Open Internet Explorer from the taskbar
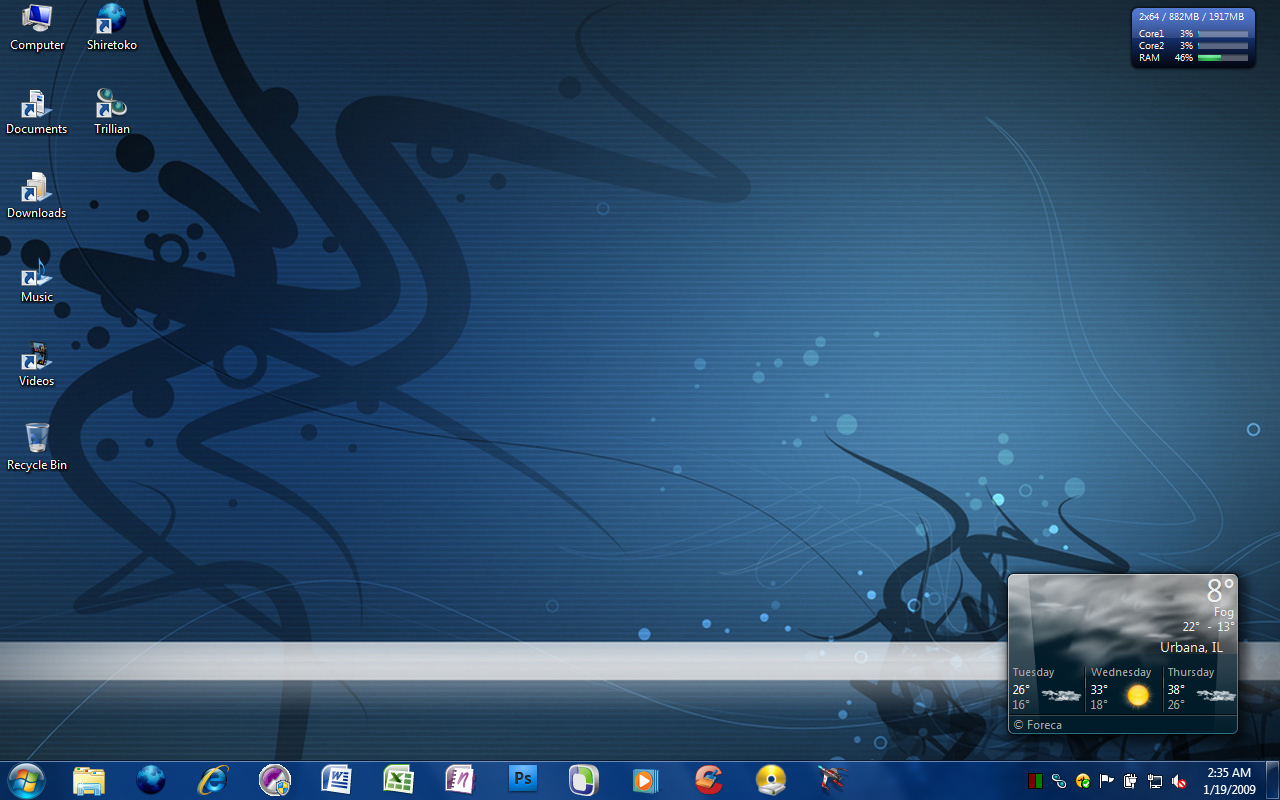The height and width of the screenshot is (800, 1280). click(x=213, y=779)
